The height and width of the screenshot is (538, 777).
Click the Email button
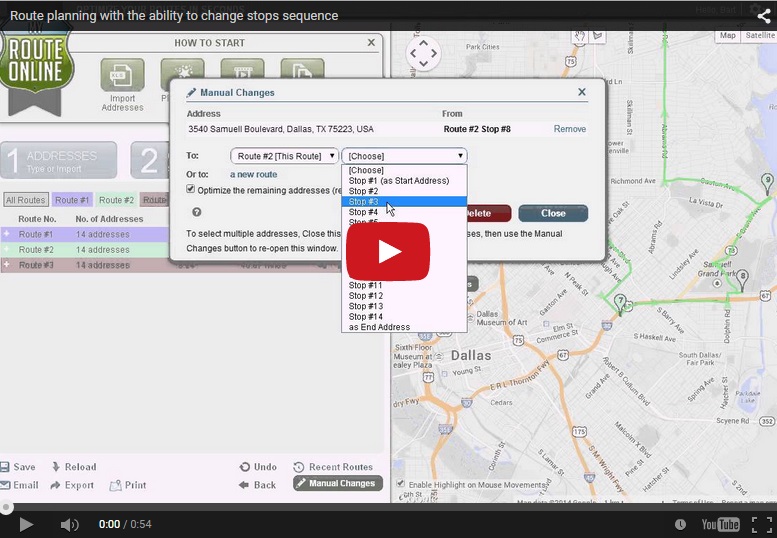[19, 485]
